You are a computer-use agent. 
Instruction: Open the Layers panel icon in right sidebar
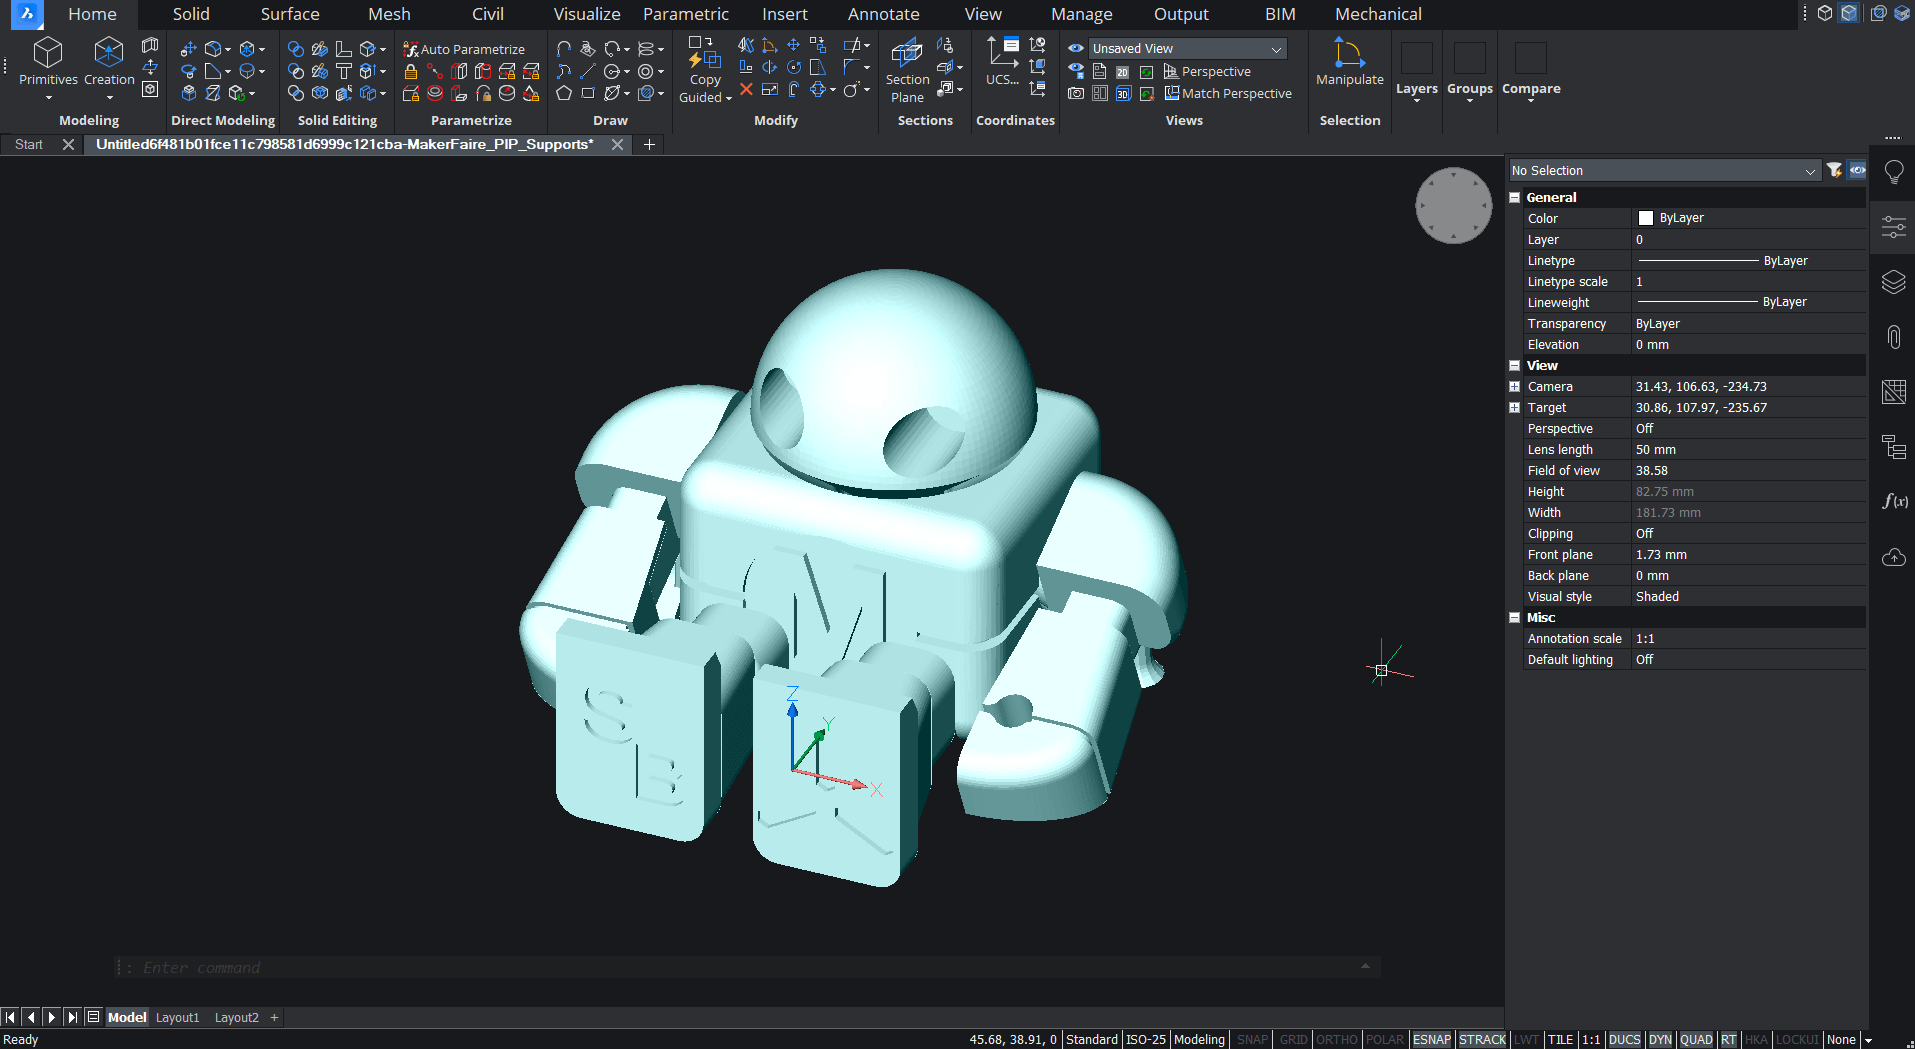click(x=1893, y=283)
